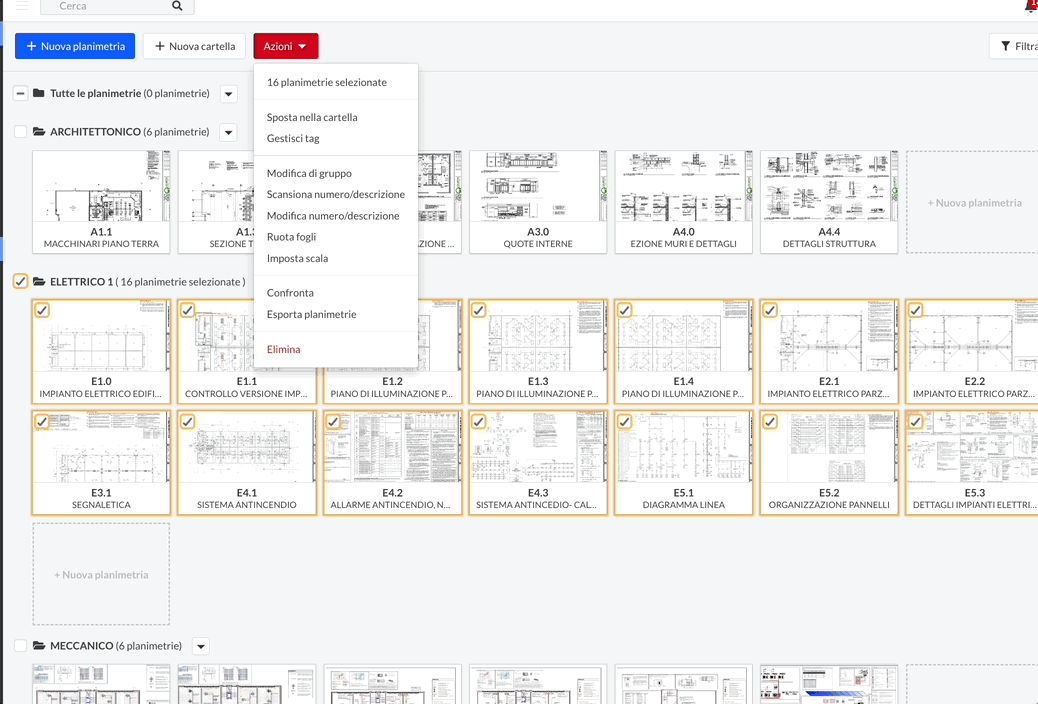Open ARCHITETTONICO folder dropdown arrow

(x=228, y=132)
